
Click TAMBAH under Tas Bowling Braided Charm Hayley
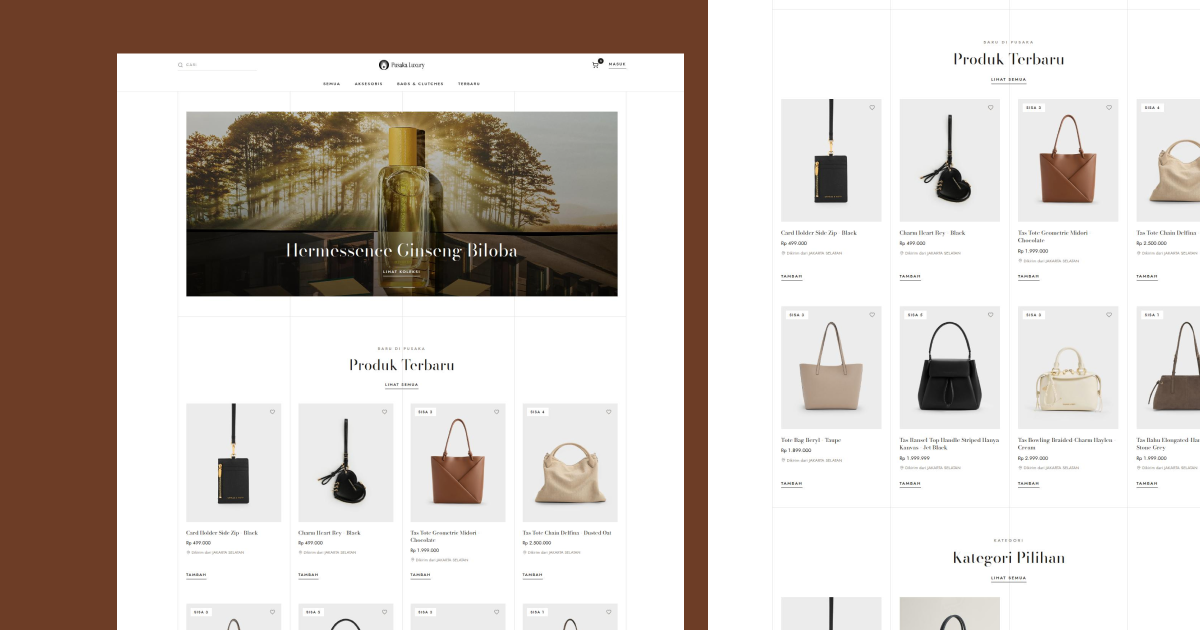1028,483
